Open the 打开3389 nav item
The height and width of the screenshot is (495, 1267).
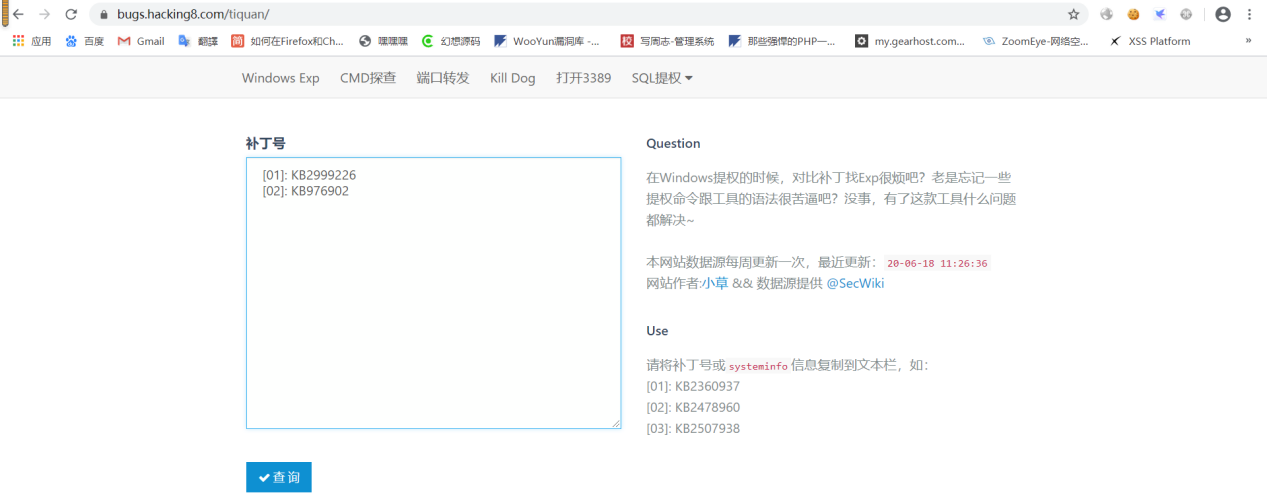tap(584, 78)
